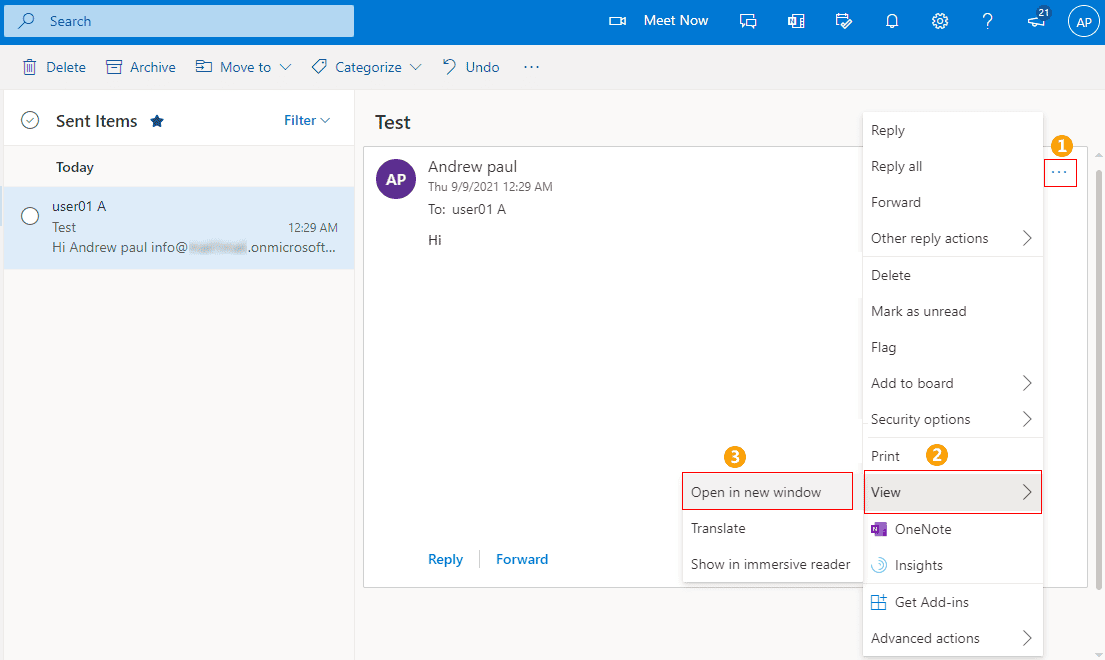Click the AP account avatar at top right
The width and height of the screenshot is (1105, 660).
(x=1083, y=21)
